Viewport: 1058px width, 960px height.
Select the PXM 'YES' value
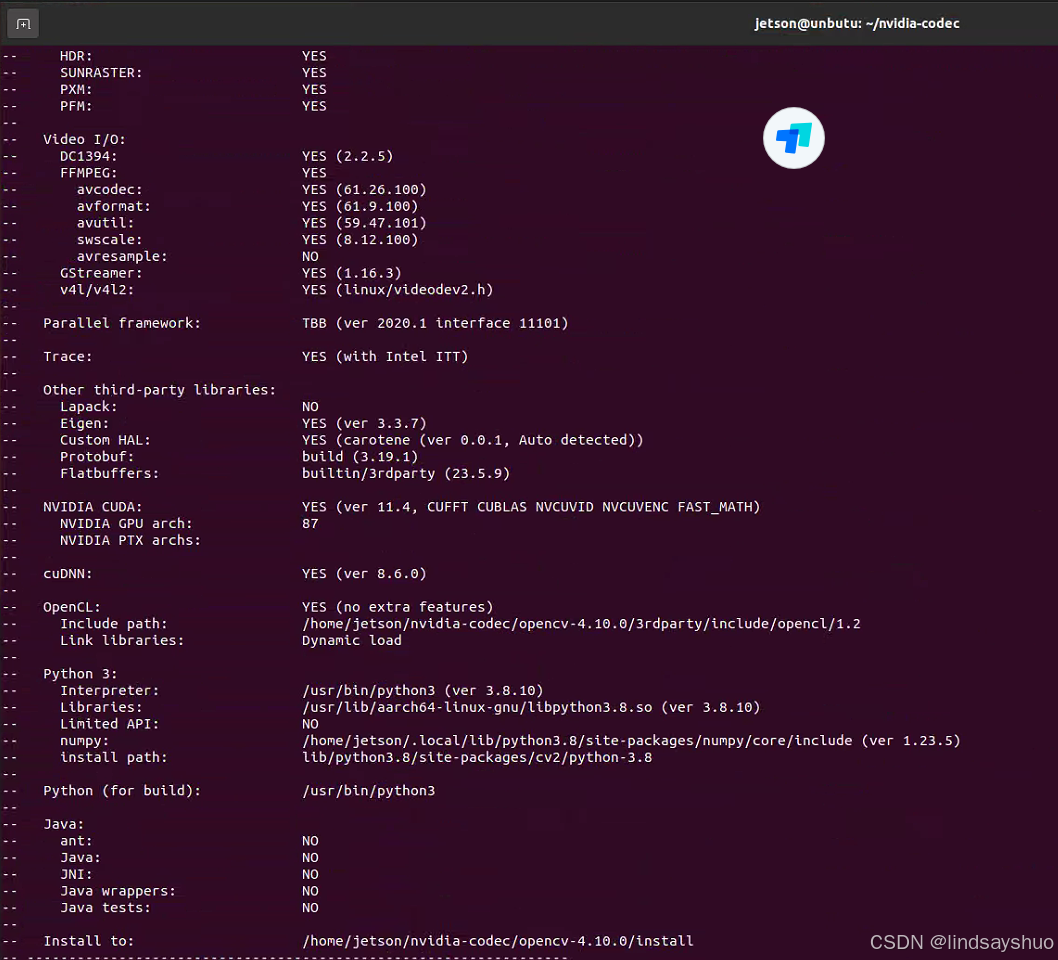[314, 90]
